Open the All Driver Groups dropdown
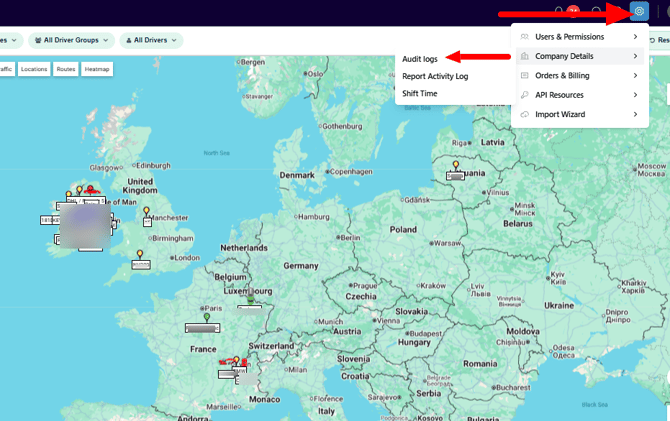 [71, 40]
